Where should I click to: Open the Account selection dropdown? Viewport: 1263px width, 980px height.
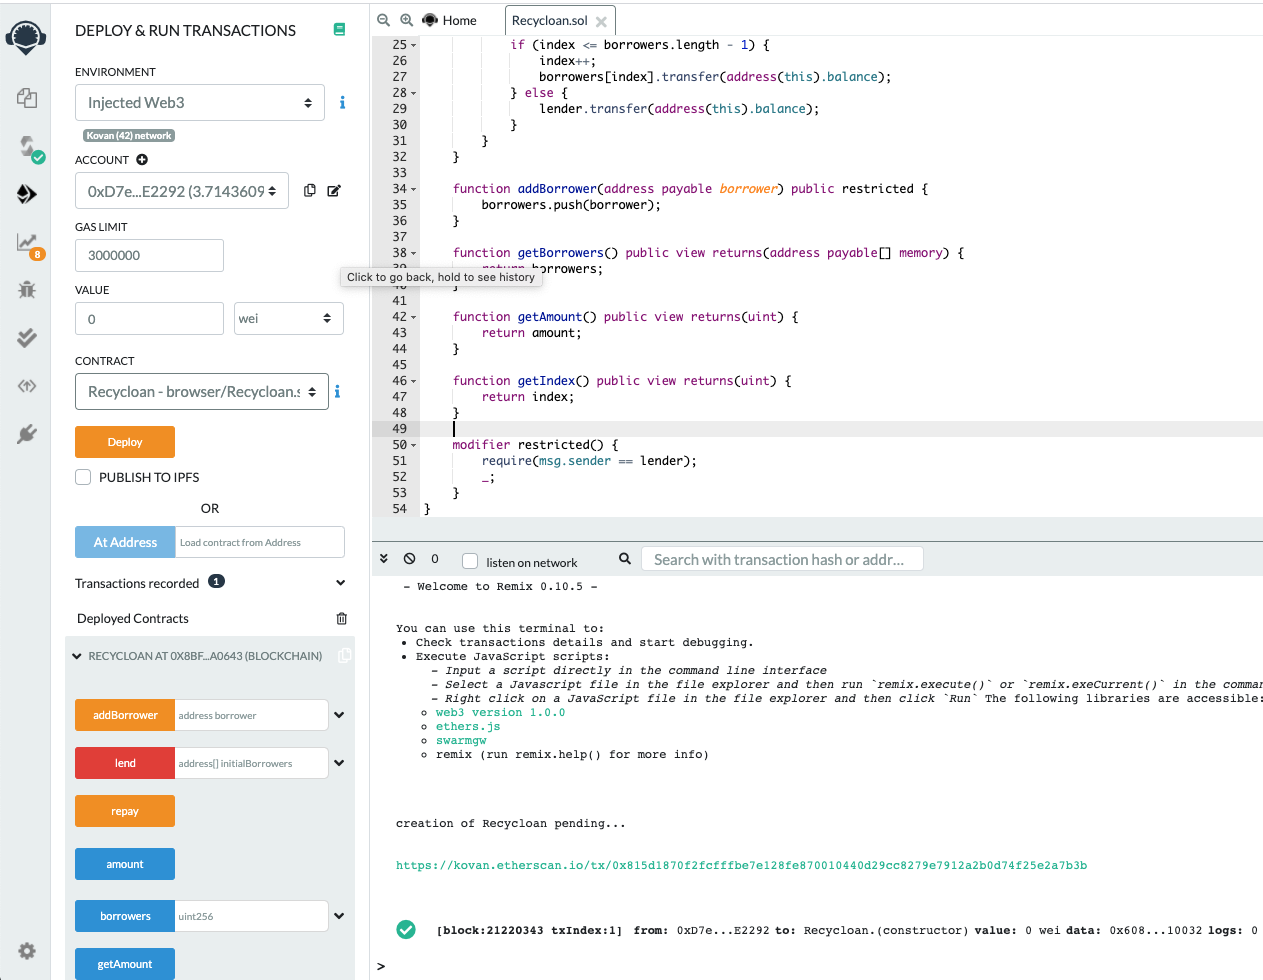182,191
